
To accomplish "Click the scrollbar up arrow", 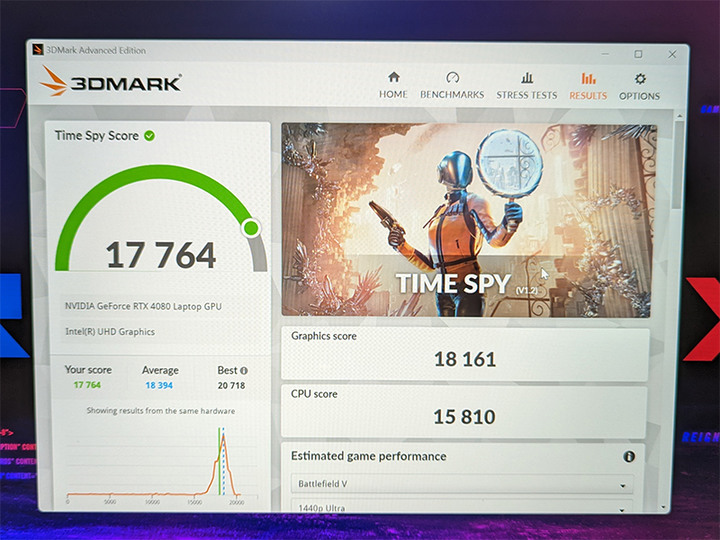I will (680, 116).
